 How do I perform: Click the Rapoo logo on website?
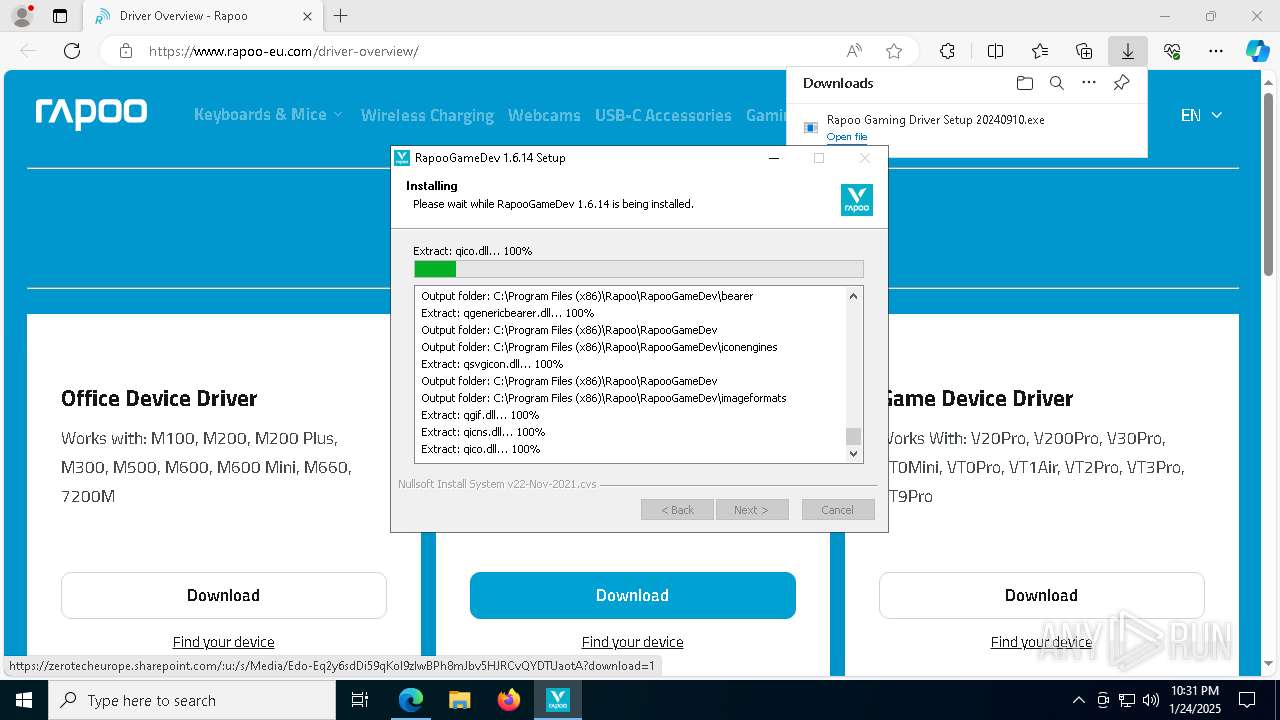point(91,113)
